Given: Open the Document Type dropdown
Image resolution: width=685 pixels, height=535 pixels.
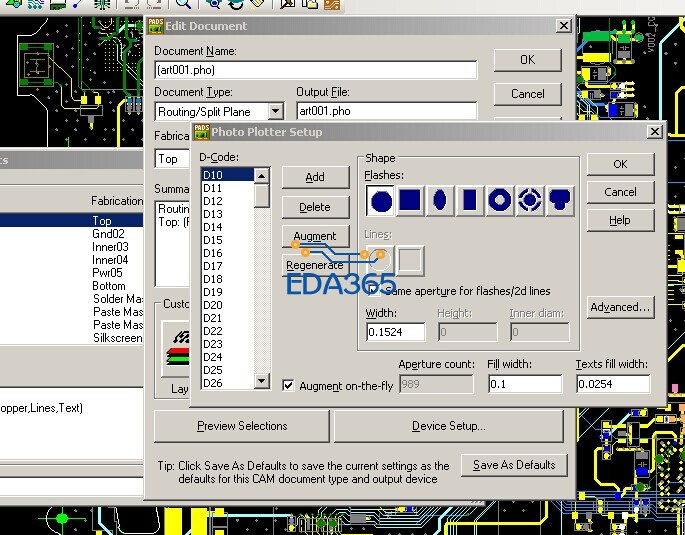Looking at the screenshot, I should tap(276, 111).
